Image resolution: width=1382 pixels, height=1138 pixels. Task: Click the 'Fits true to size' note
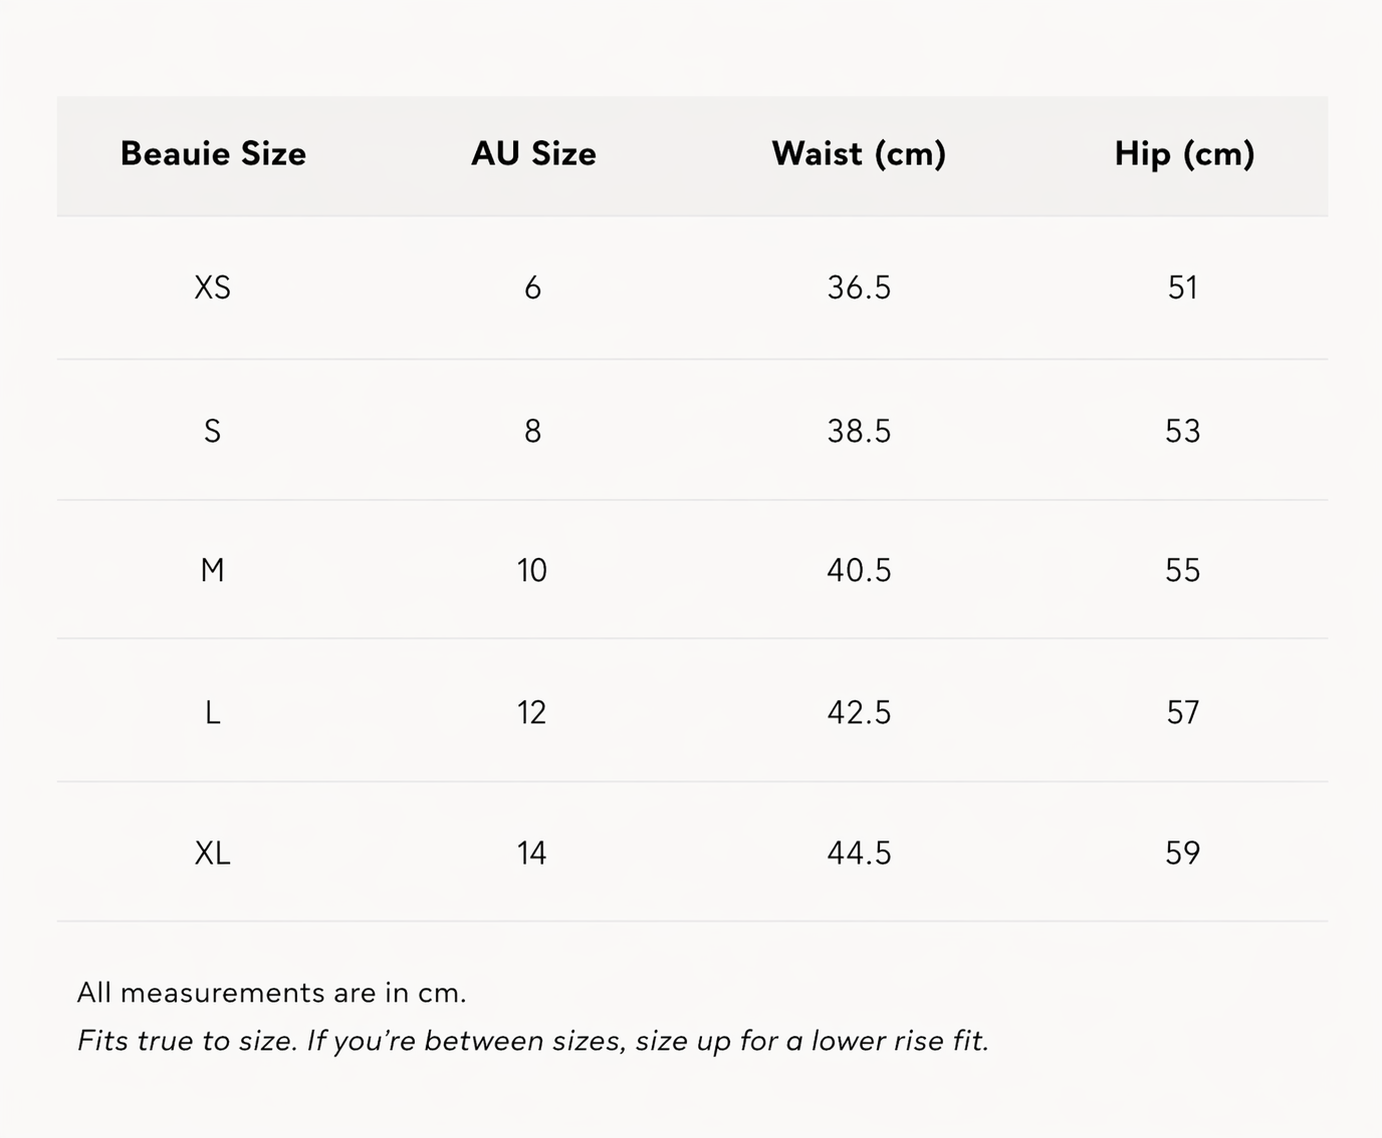pos(533,1041)
